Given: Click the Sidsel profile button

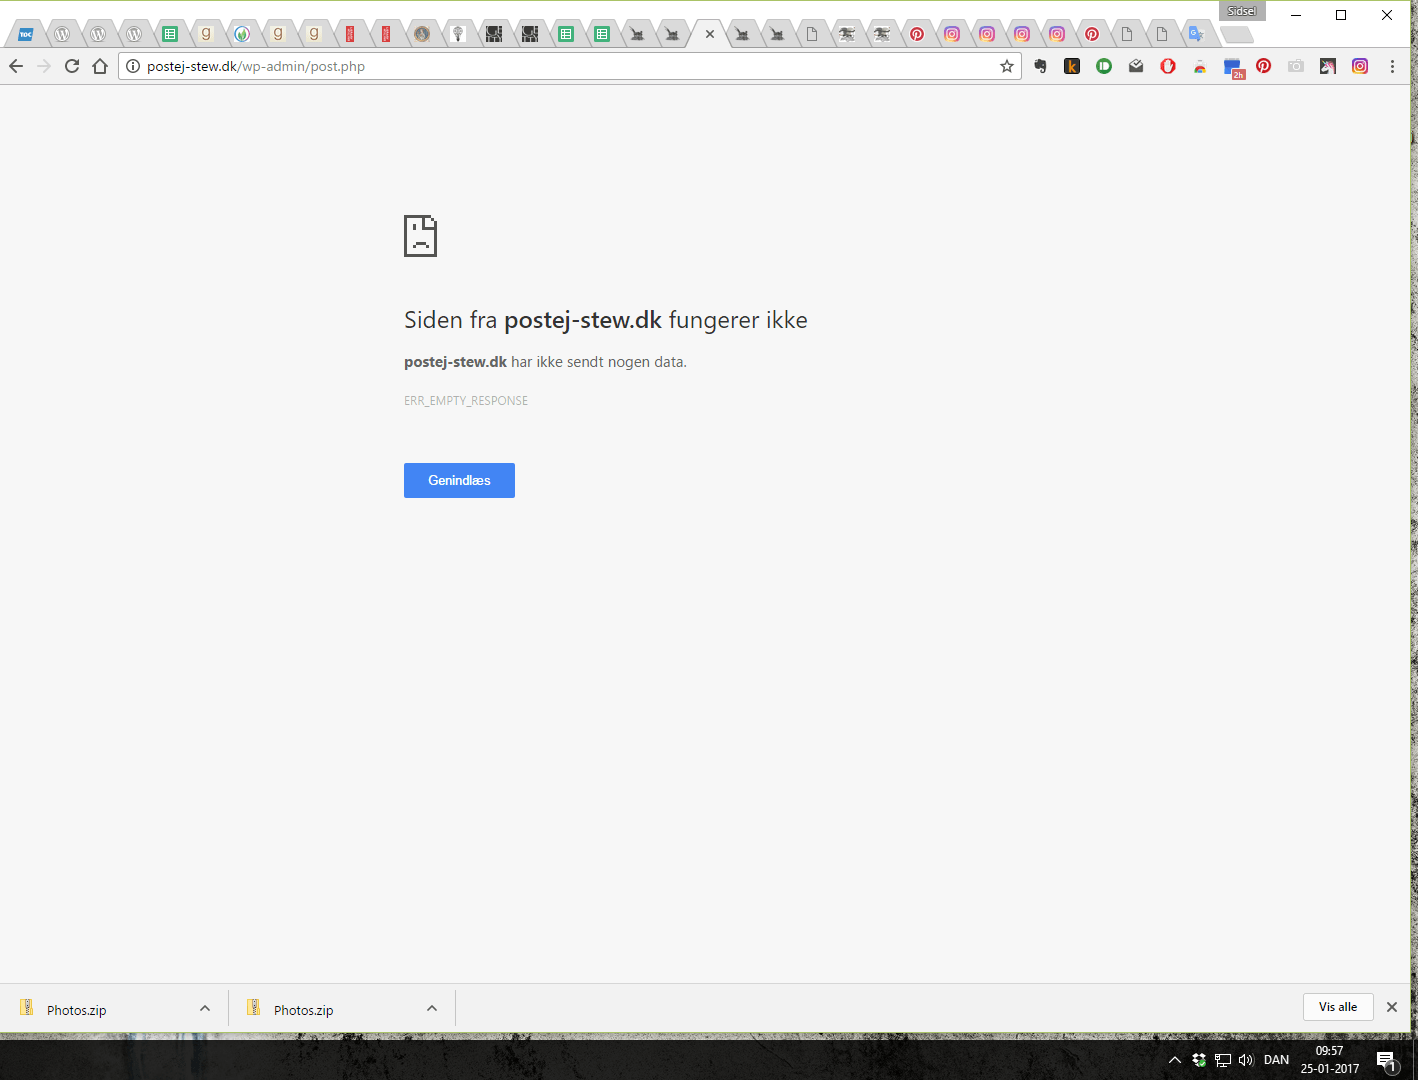Looking at the screenshot, I should (x=1242, y=11).
